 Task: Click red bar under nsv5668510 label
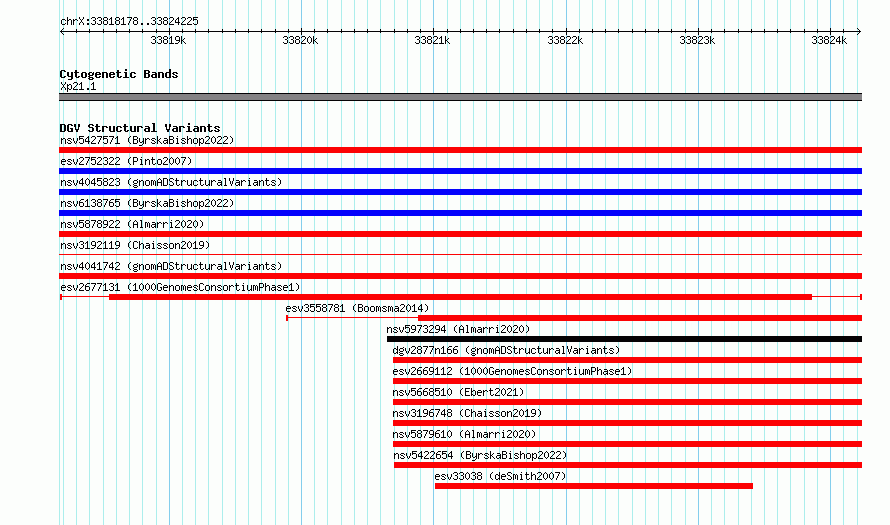pyautogui.click(x=627, y=402)
